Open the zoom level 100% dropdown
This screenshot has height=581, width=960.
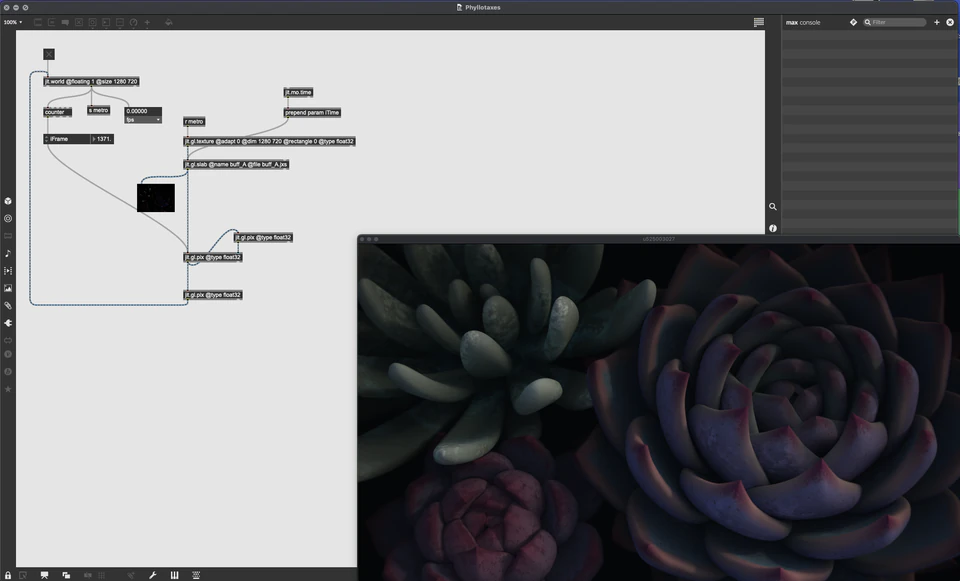tap(13, 22)
